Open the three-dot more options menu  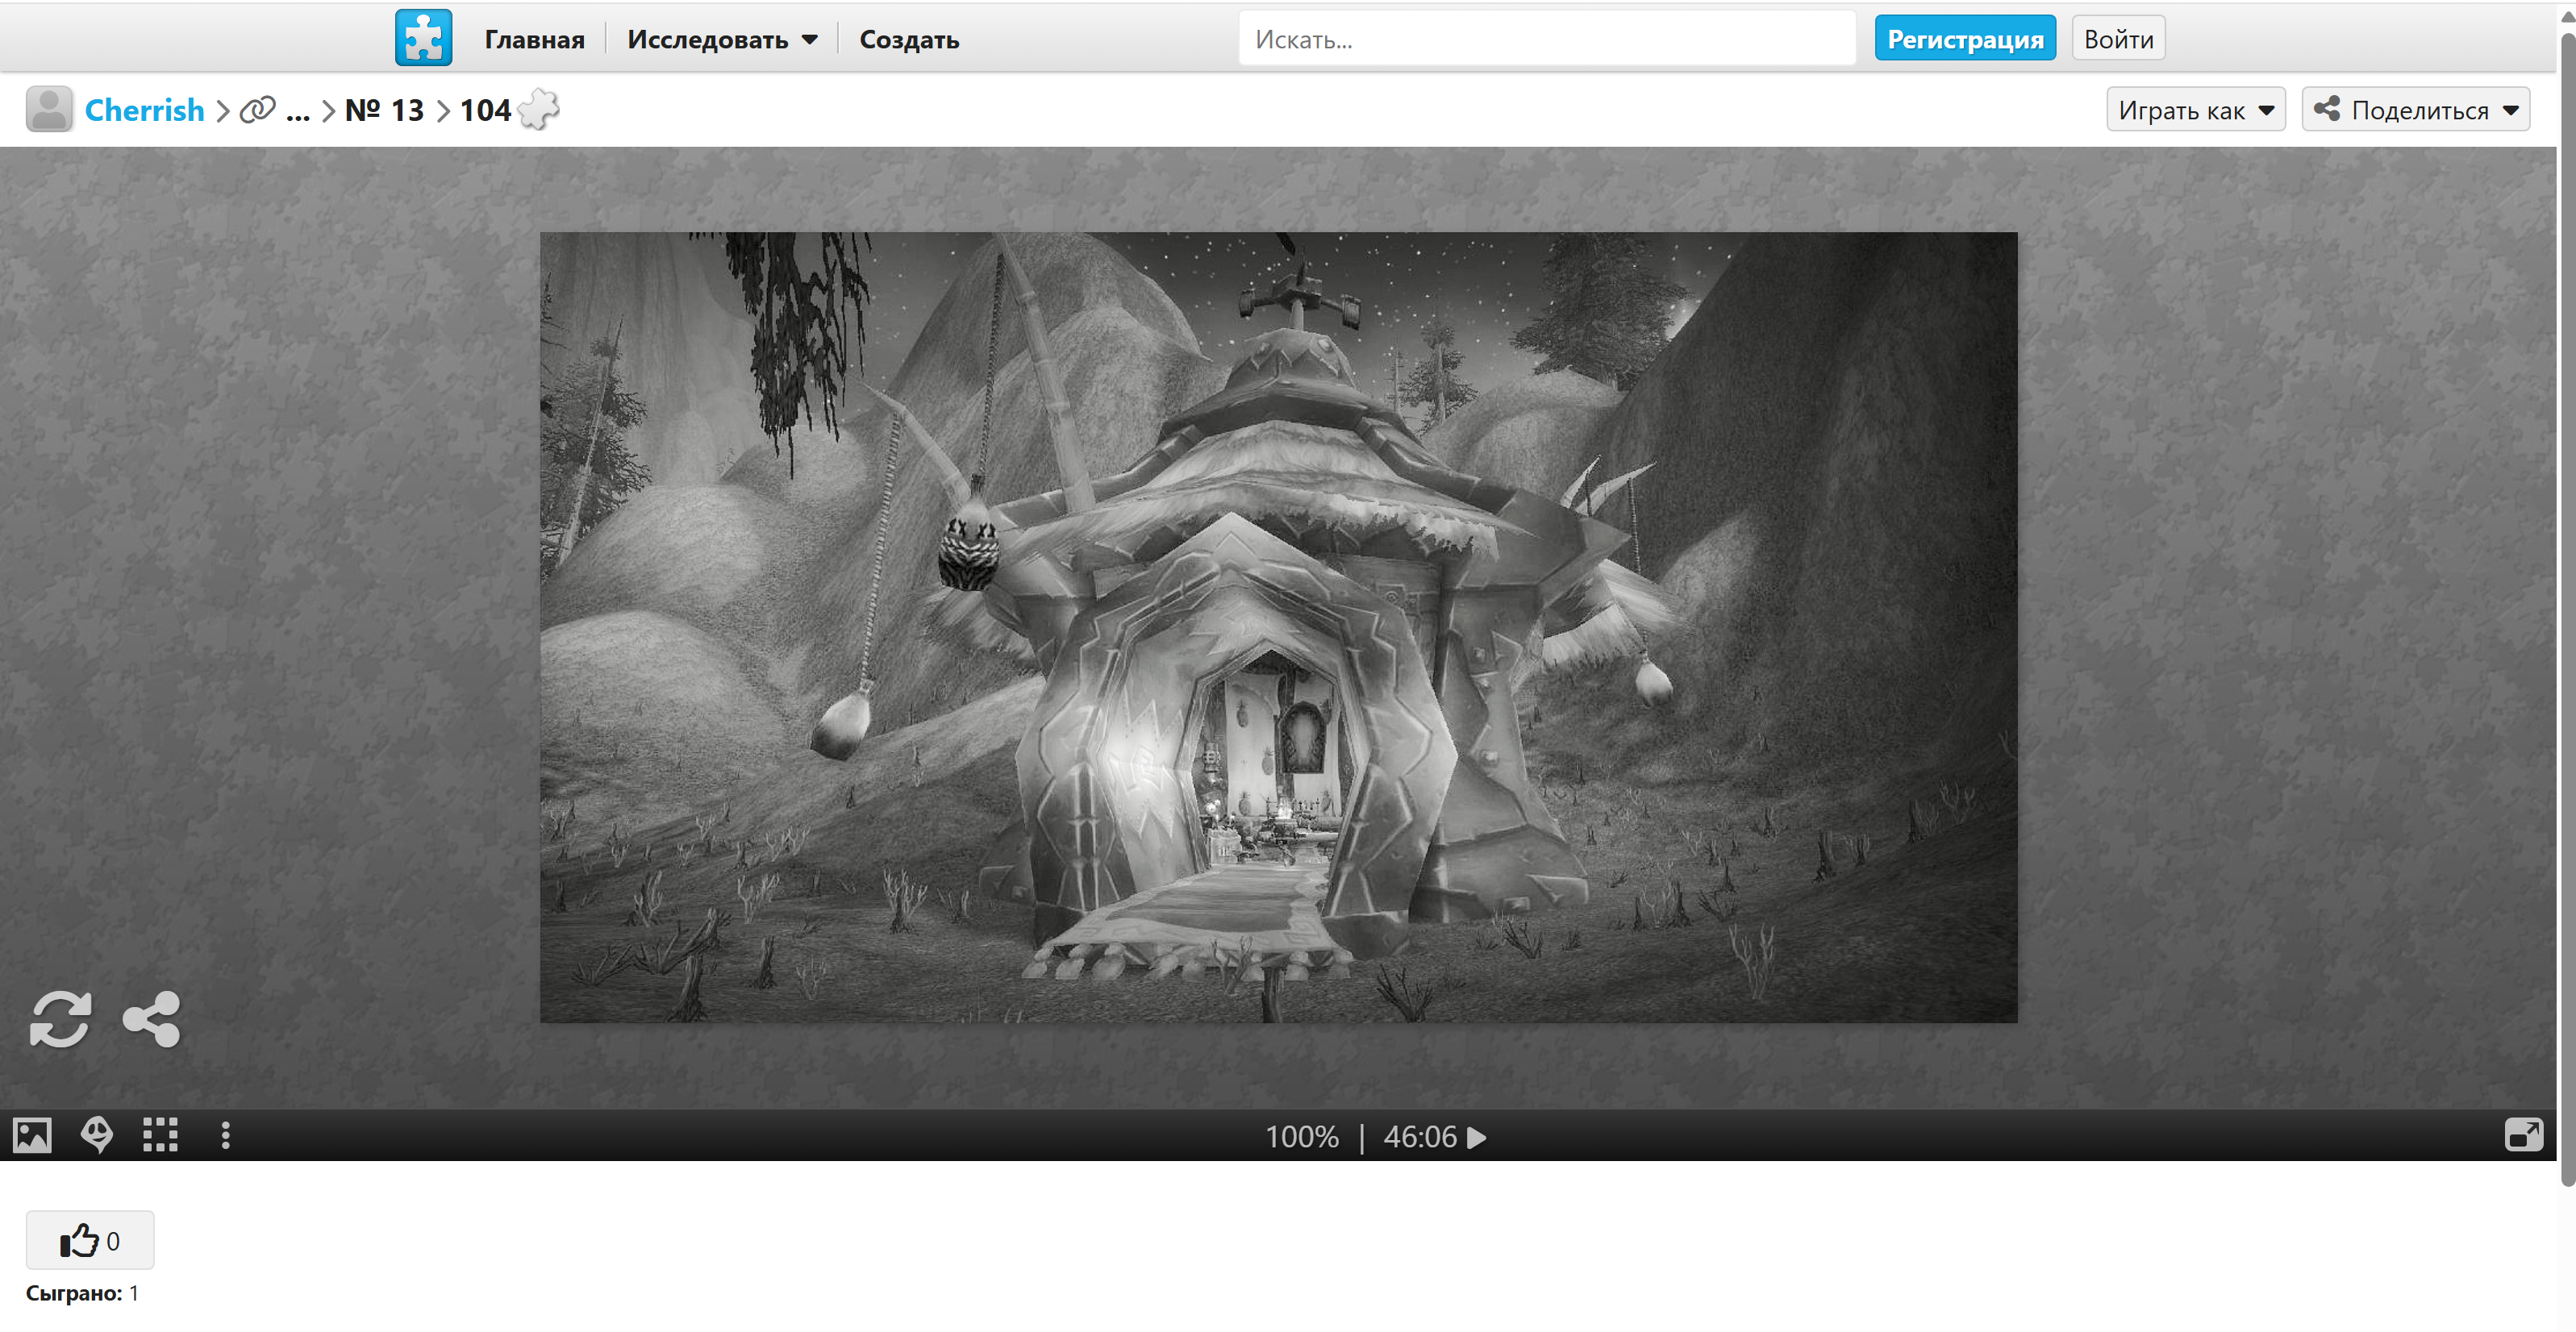(225, 1136)
